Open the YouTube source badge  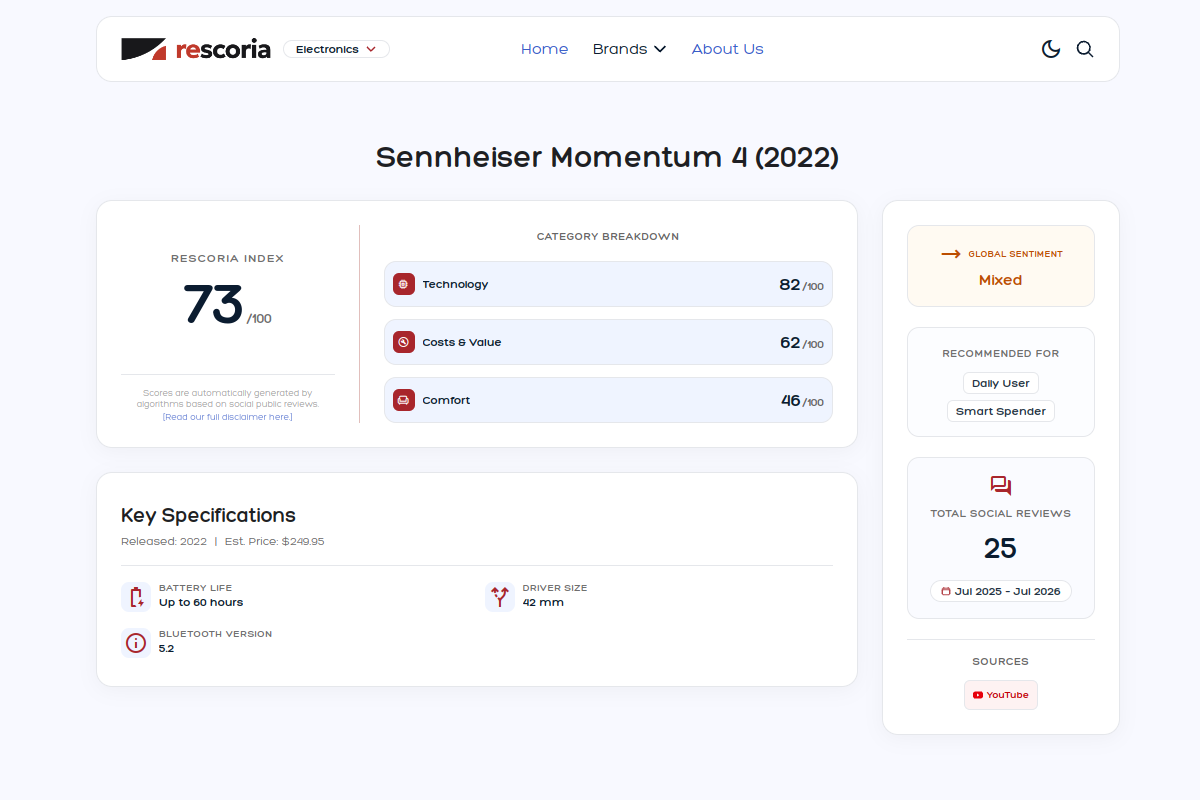click(1001, 695)
